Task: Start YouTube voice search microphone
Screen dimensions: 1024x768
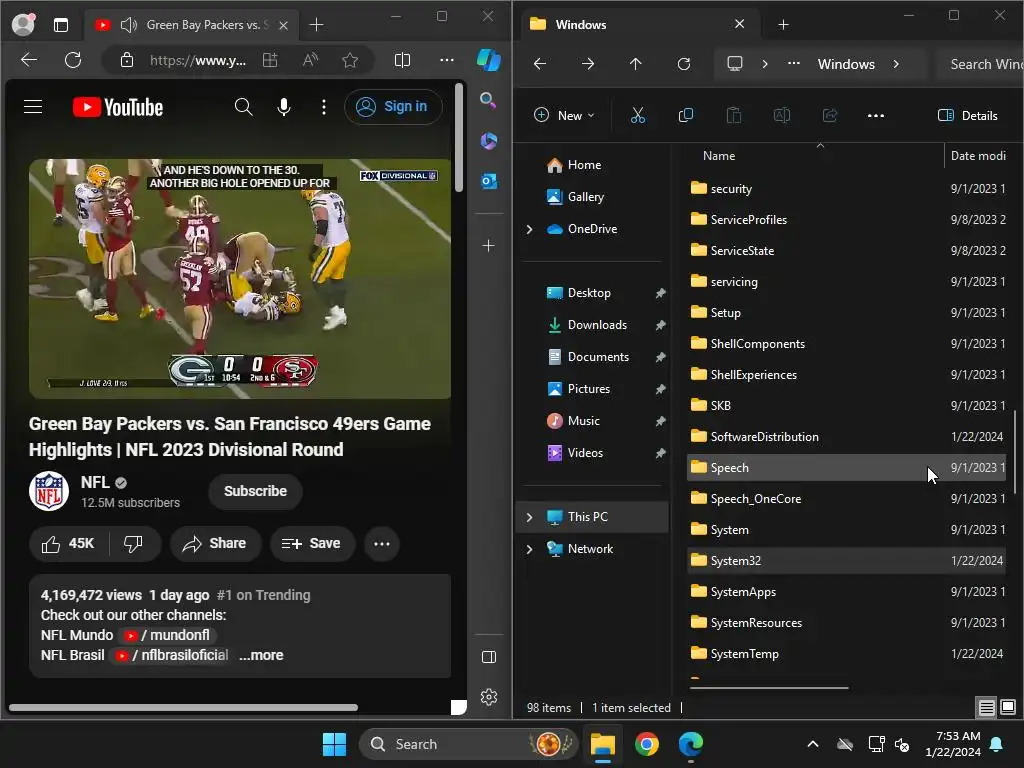Action: click(x=283, y=106)
